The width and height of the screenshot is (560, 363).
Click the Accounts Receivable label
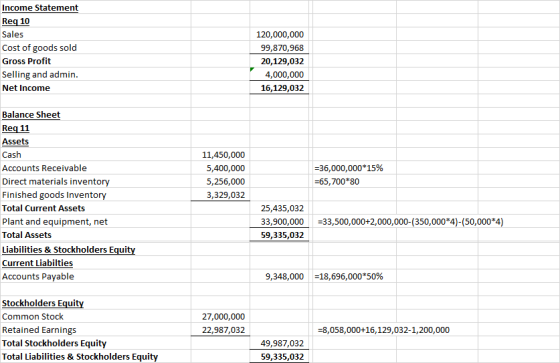[x=44, y=168]
